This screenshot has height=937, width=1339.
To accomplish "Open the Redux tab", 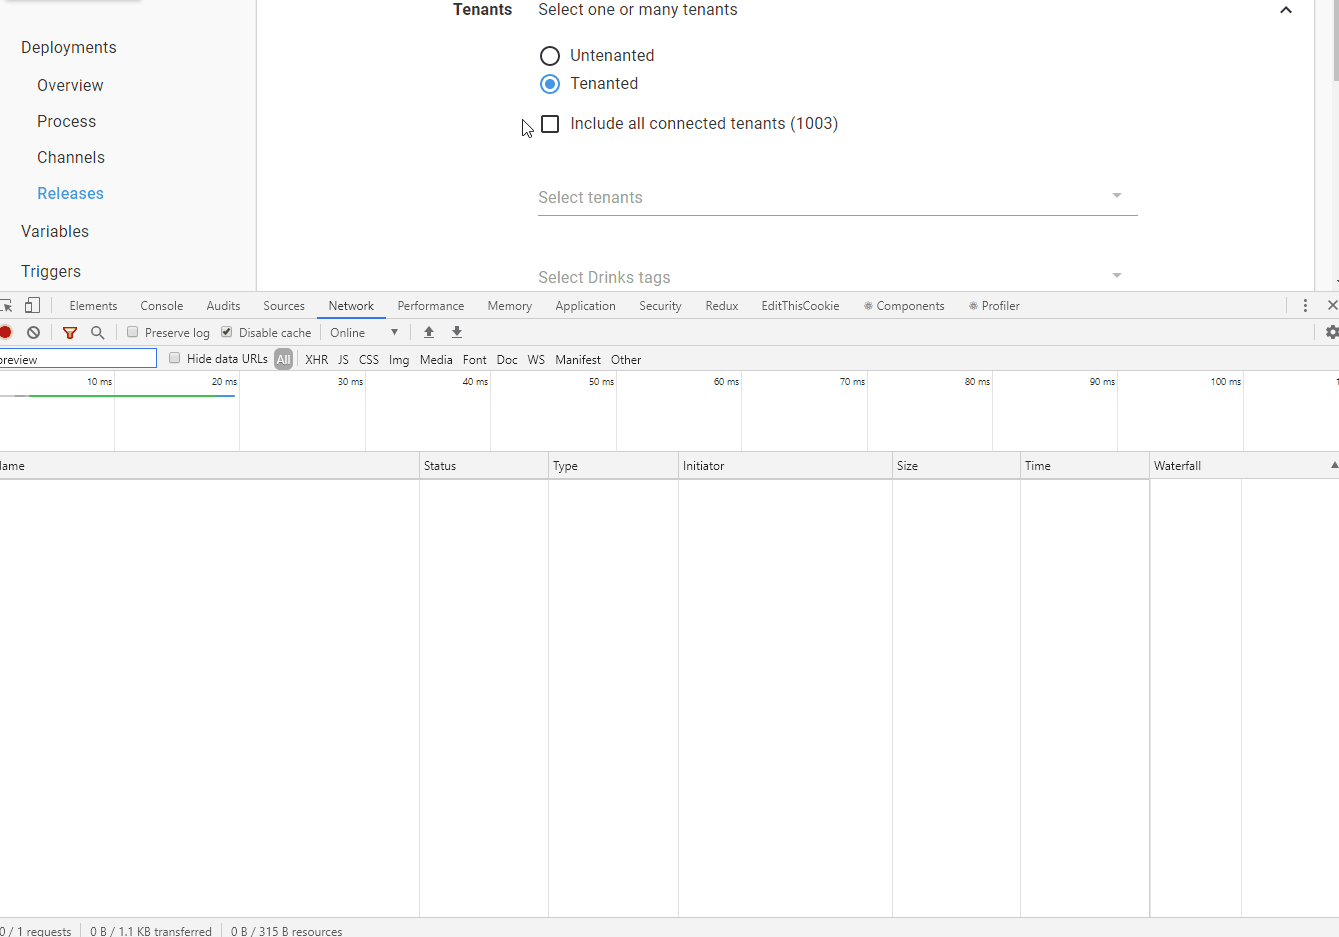I will coord(722,306).
